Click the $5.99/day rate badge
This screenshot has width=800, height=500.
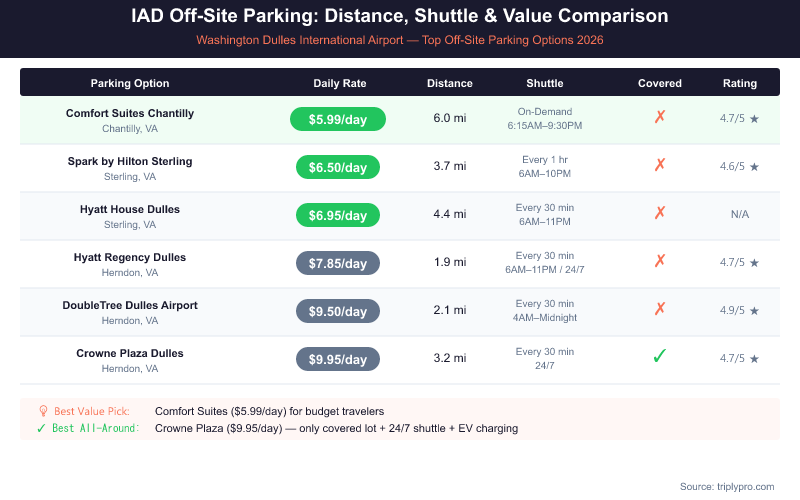click(338, 119)
